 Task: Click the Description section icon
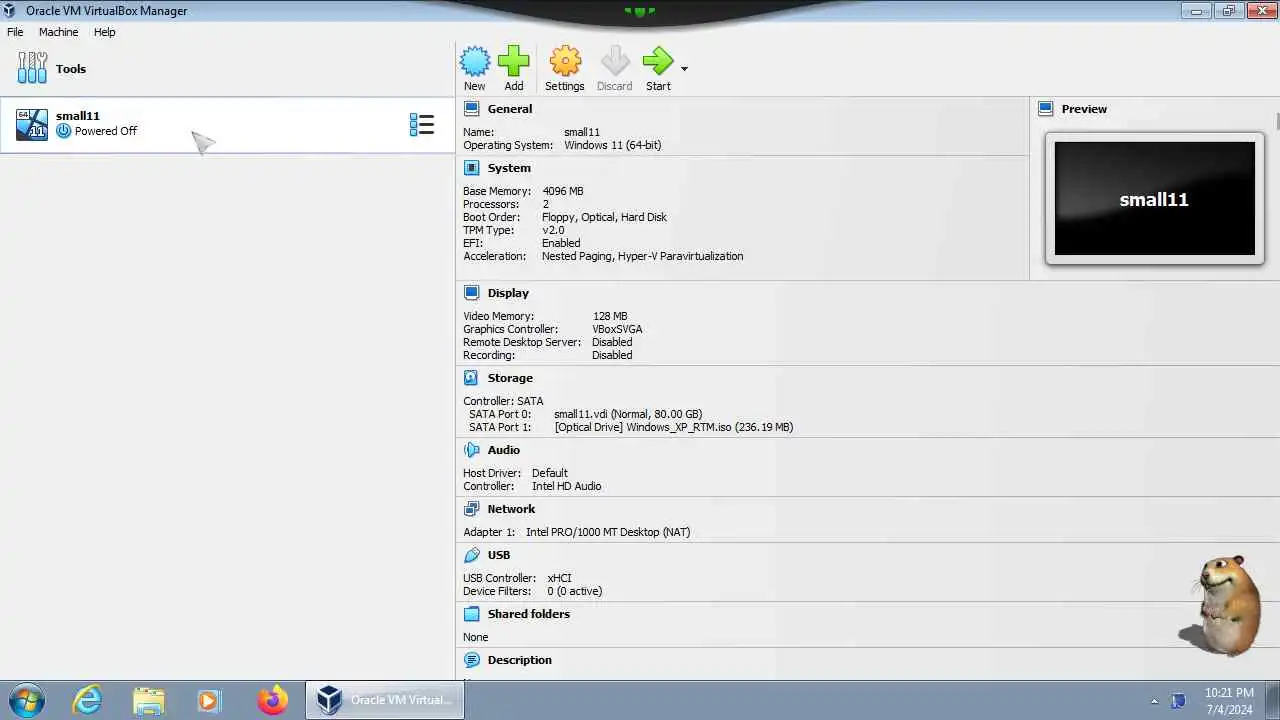click(x=471, y=660)
